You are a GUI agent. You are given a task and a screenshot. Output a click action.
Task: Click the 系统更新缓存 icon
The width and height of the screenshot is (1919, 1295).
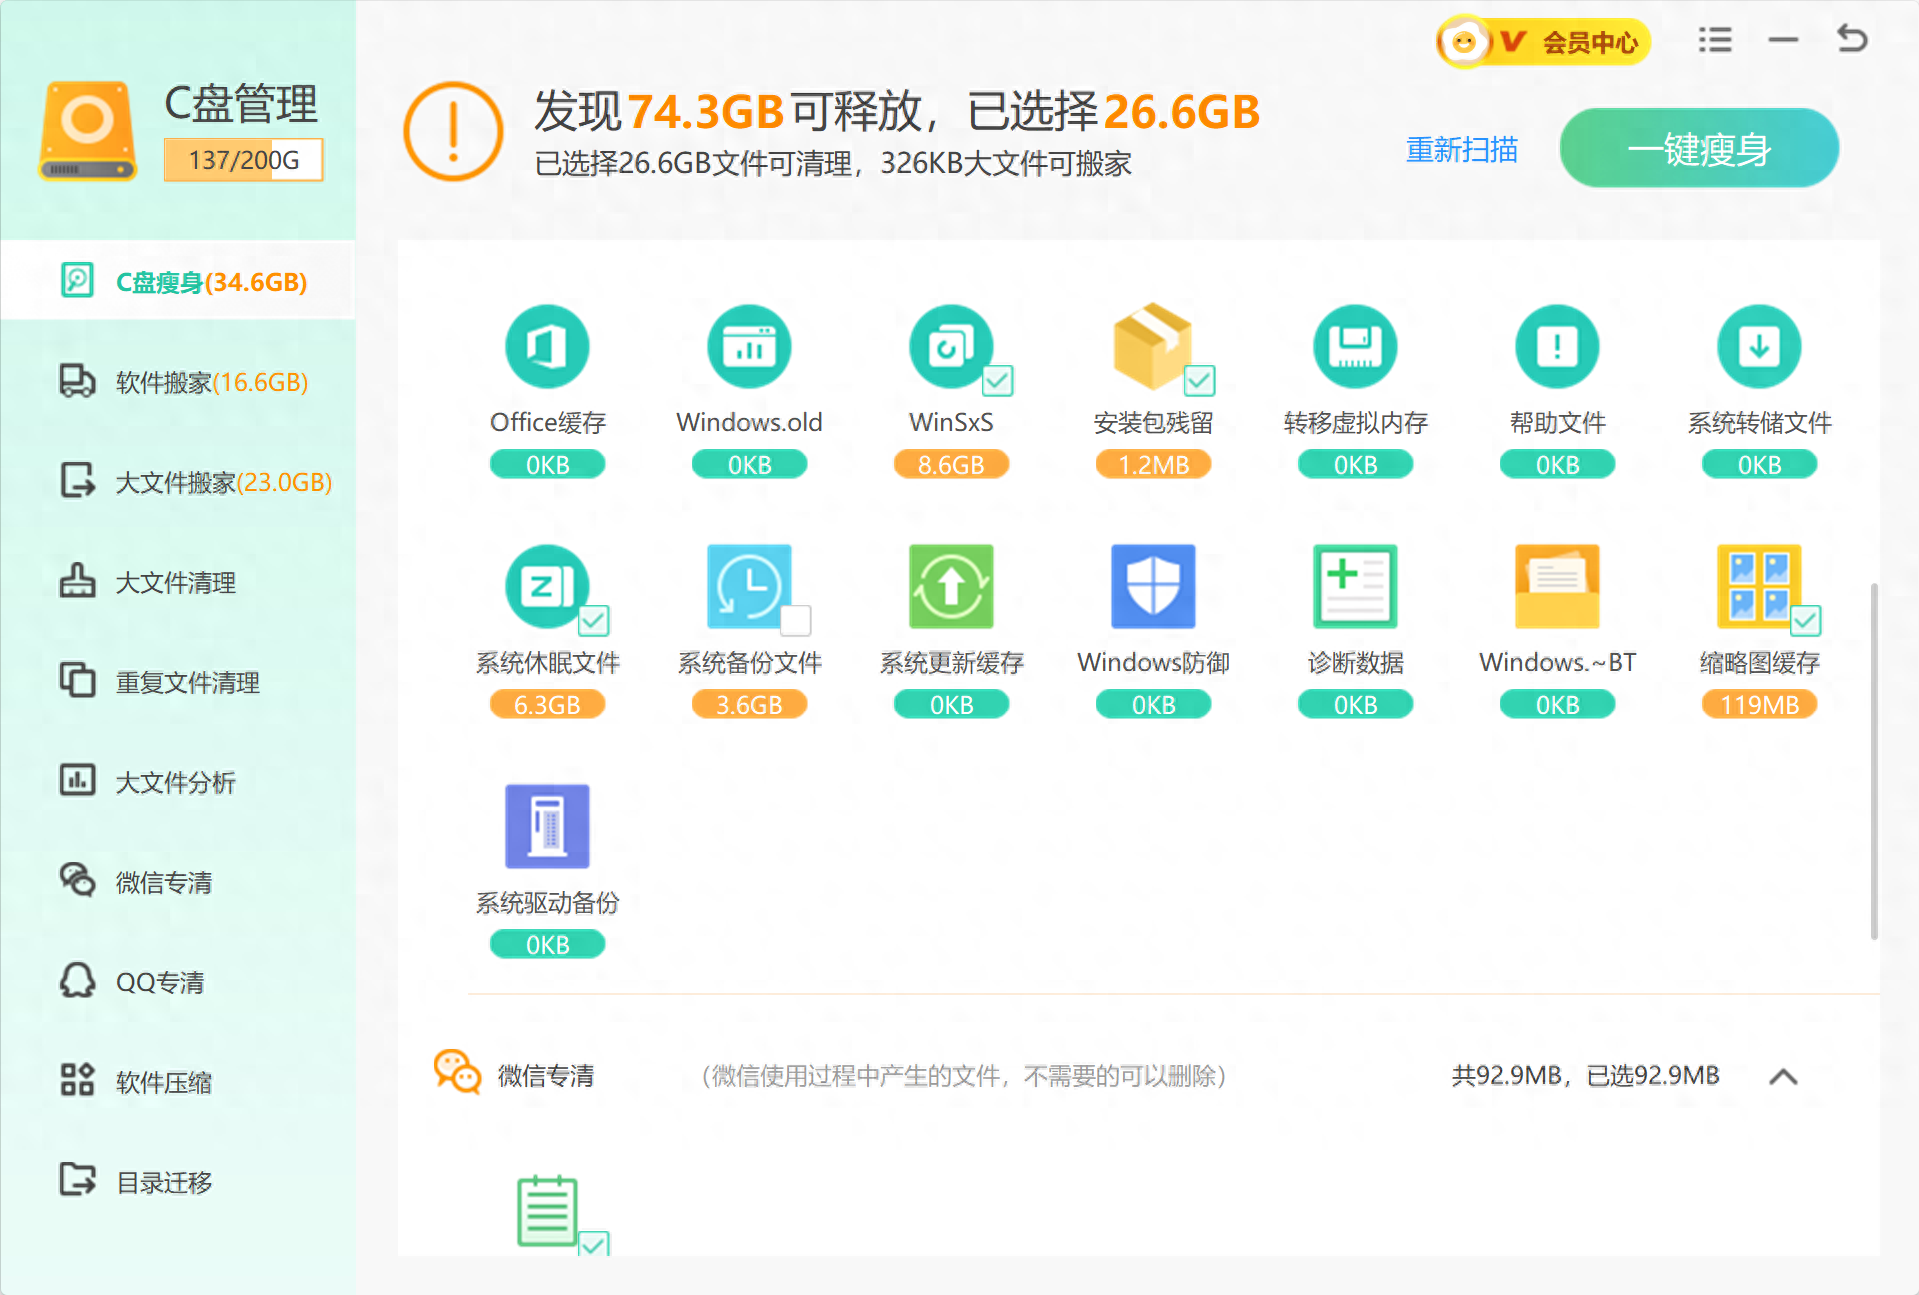951,587
